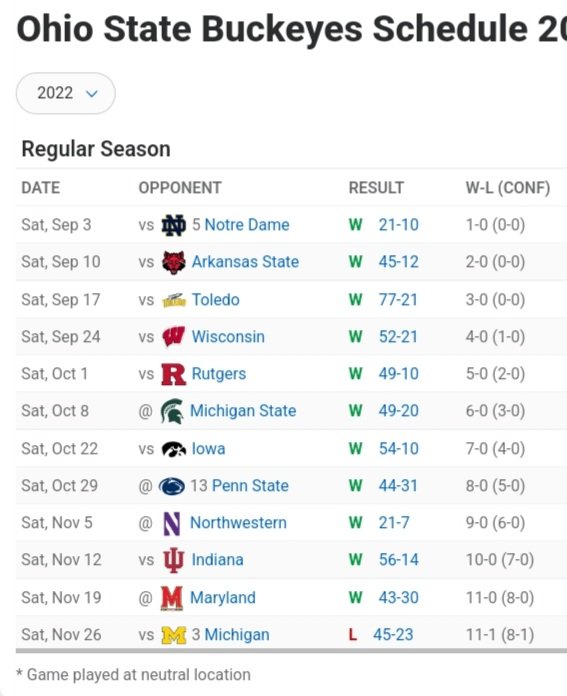The width and height of the screenshot is (567, 696).
Task: Click the Toledo Rockets logo
Action: coord(173,300)
